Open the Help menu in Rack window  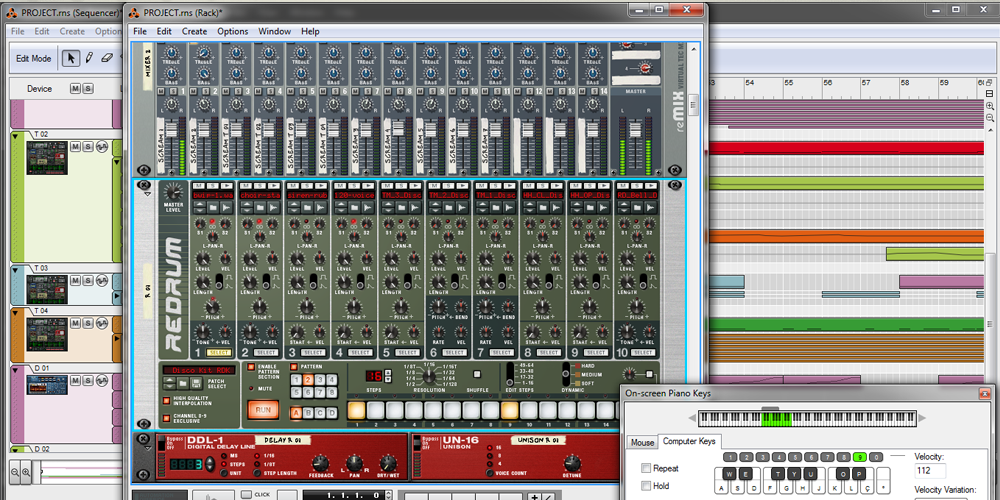[311, 31]
